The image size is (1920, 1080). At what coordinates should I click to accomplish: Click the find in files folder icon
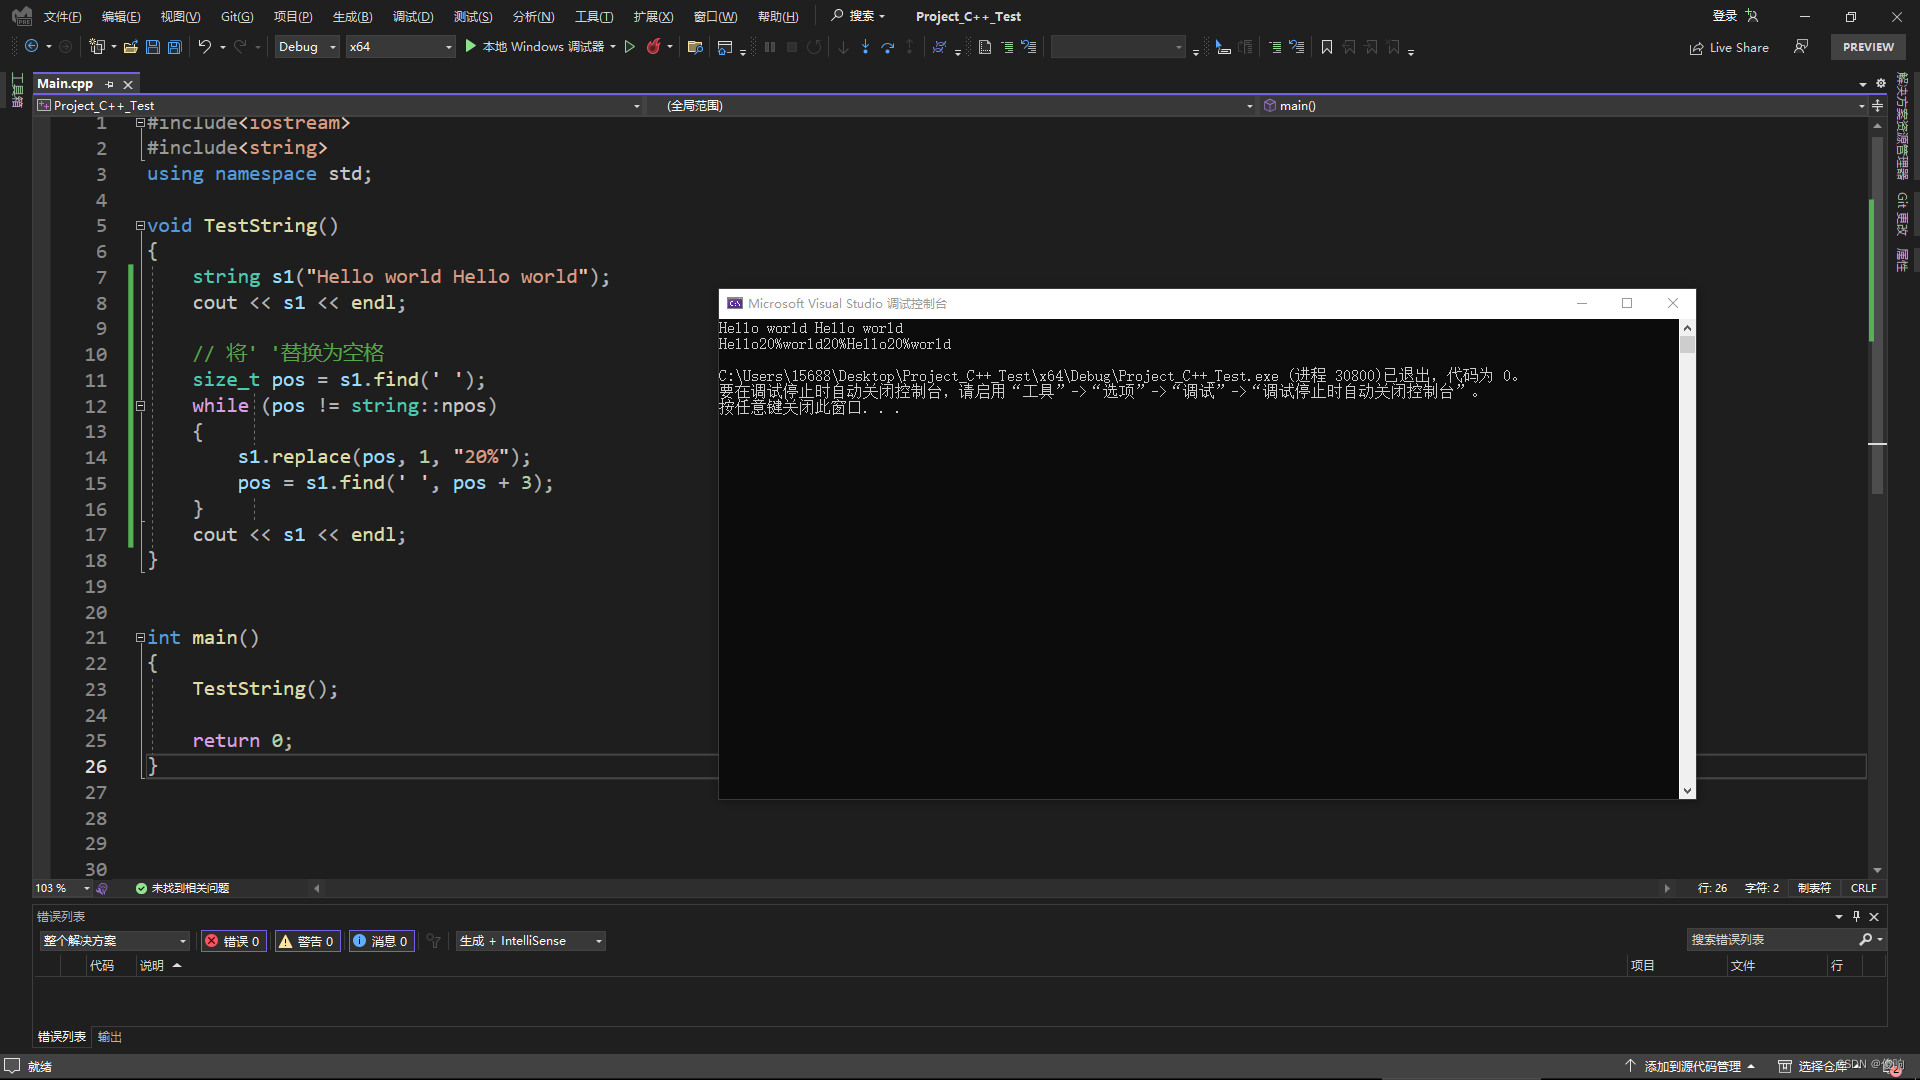[696, 47]
